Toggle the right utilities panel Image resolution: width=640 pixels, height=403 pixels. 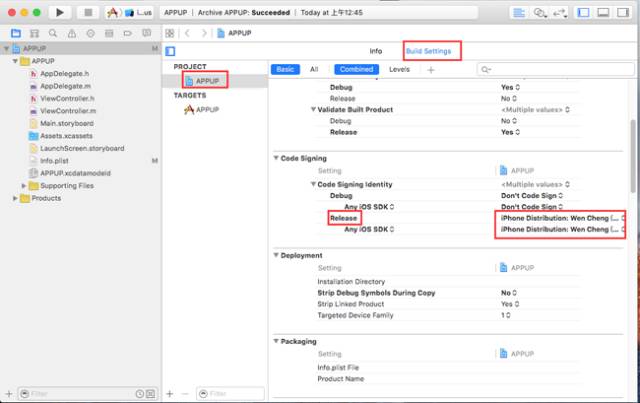(623, 13)
